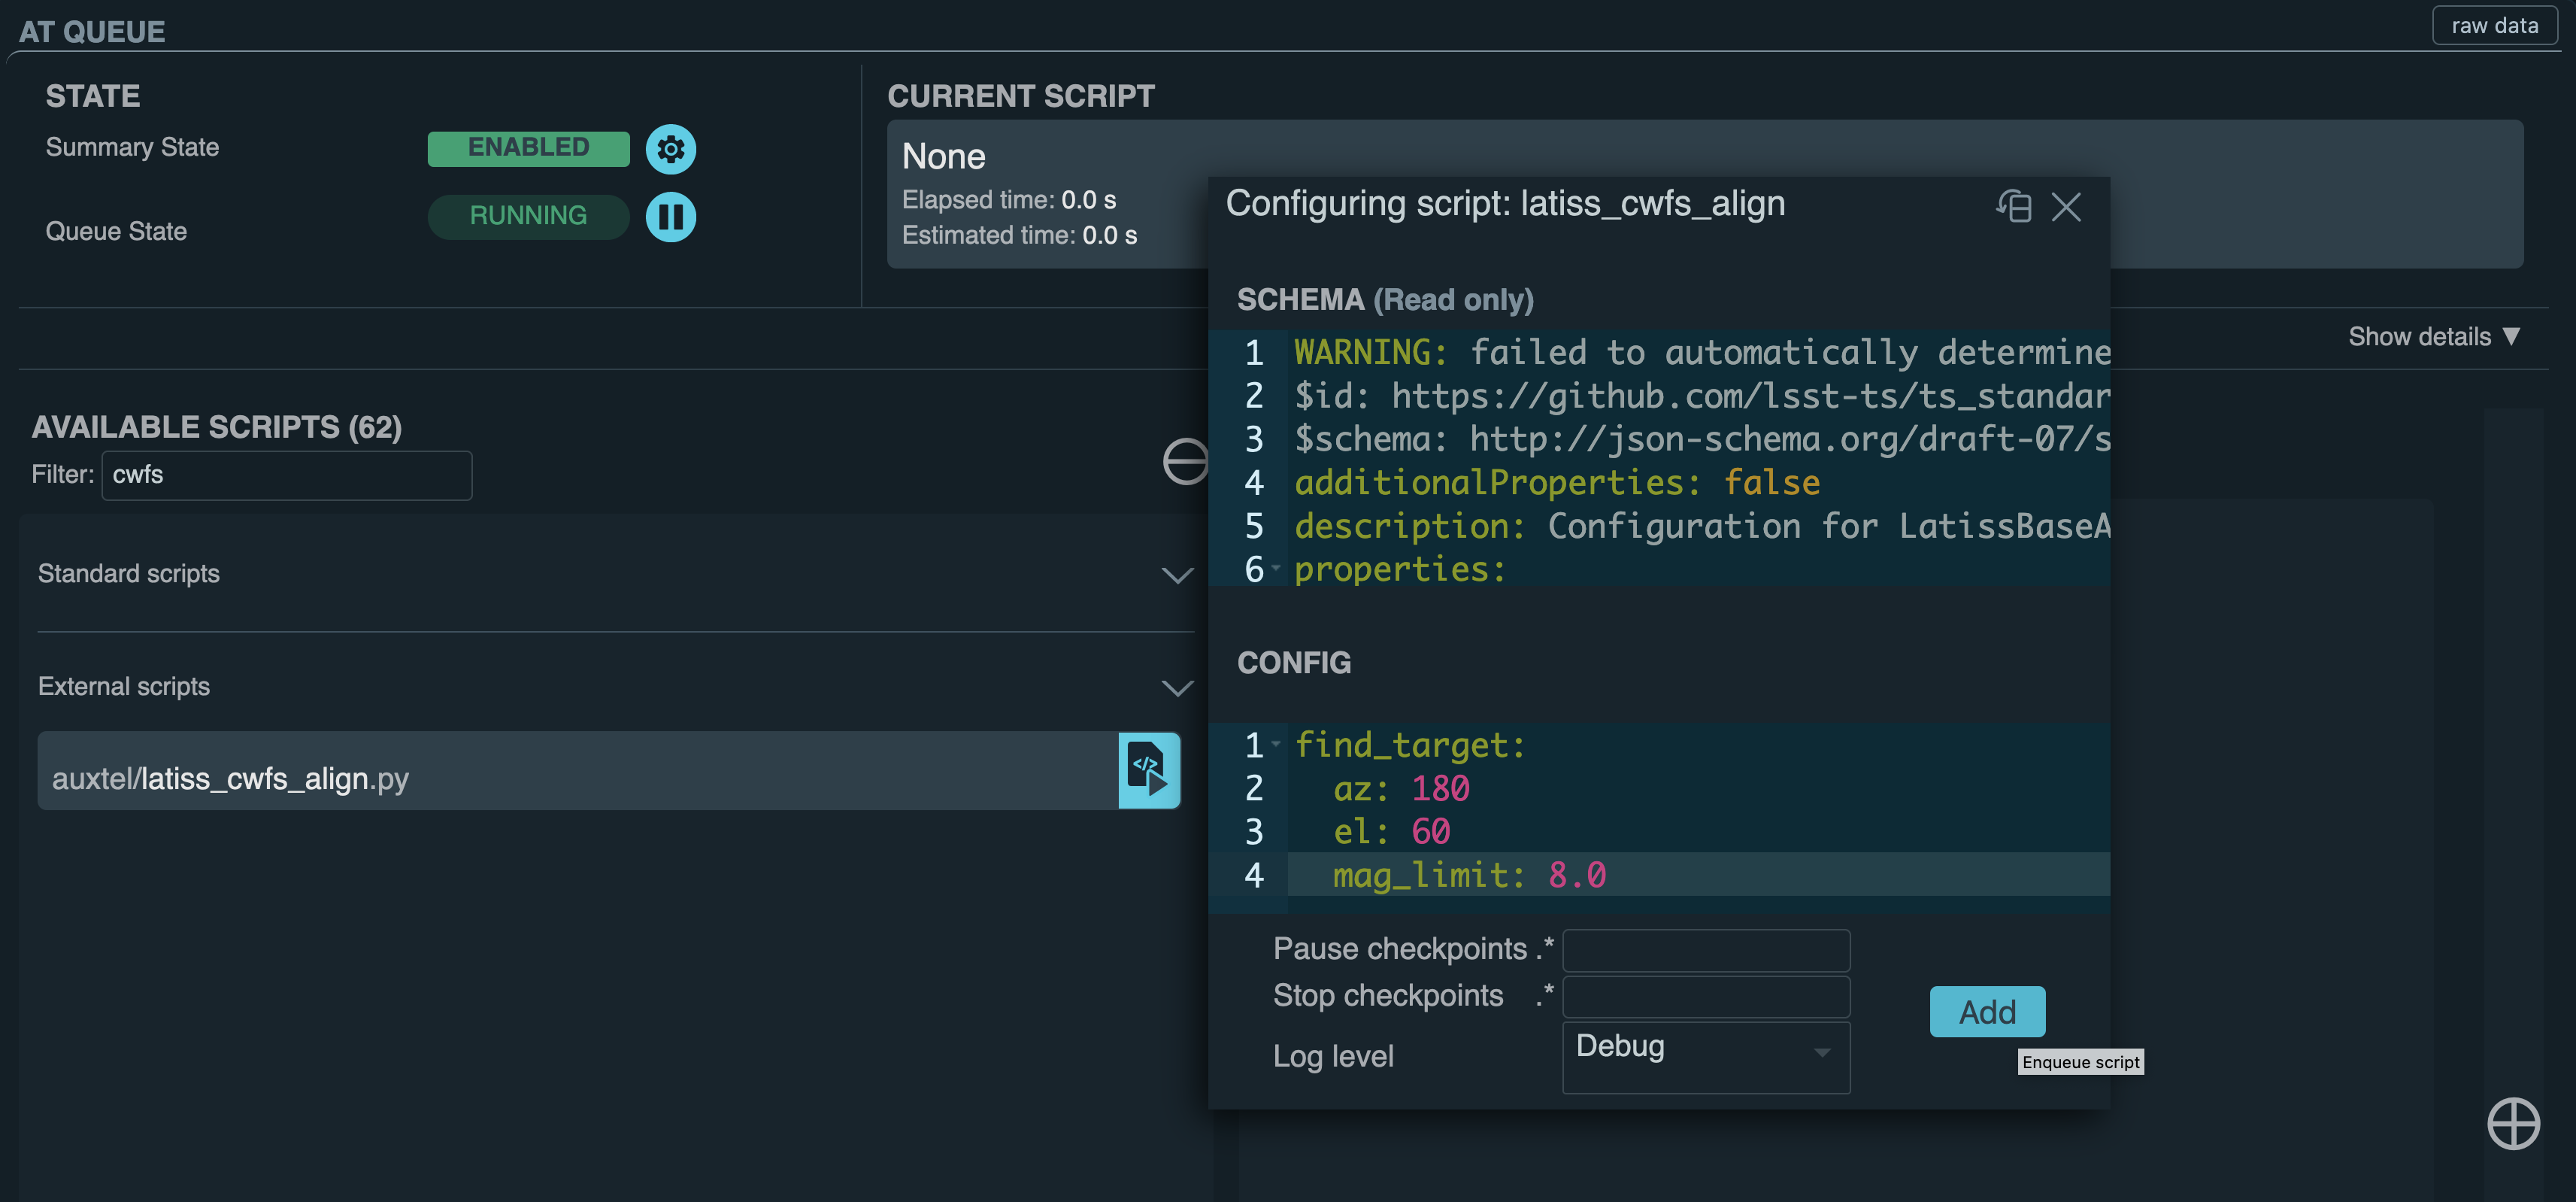Collapse the Standard scripts section
The width and height of the screenshot is (2576, 1202).
point(1177,575)
